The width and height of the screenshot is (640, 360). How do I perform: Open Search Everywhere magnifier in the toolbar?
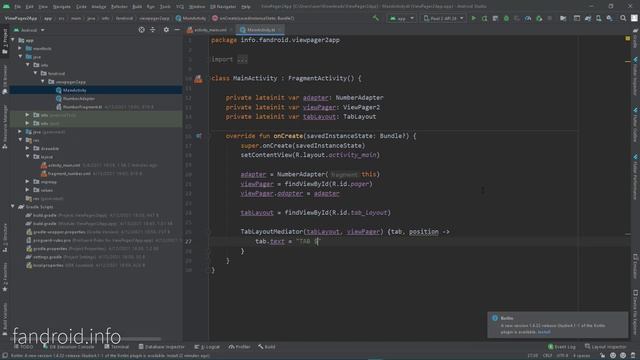(x=623, y=18)
